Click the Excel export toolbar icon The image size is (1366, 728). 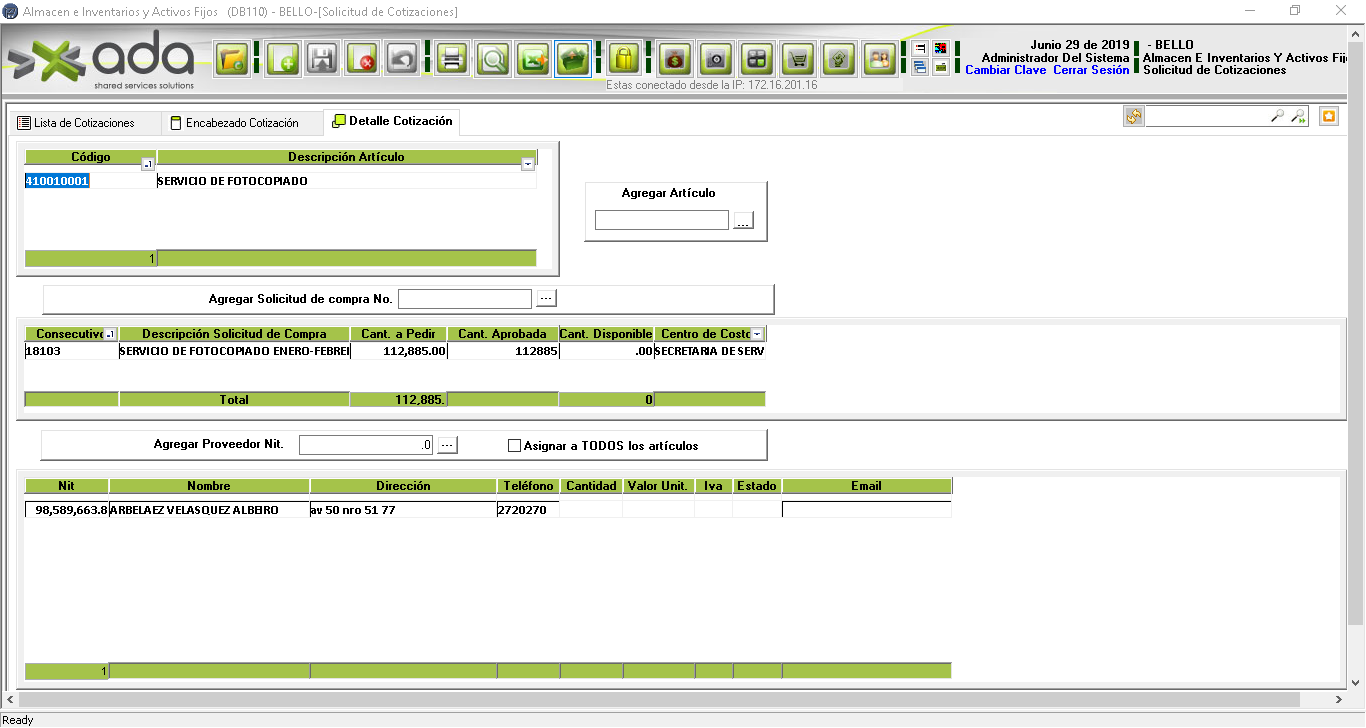(x=533, y=59)
